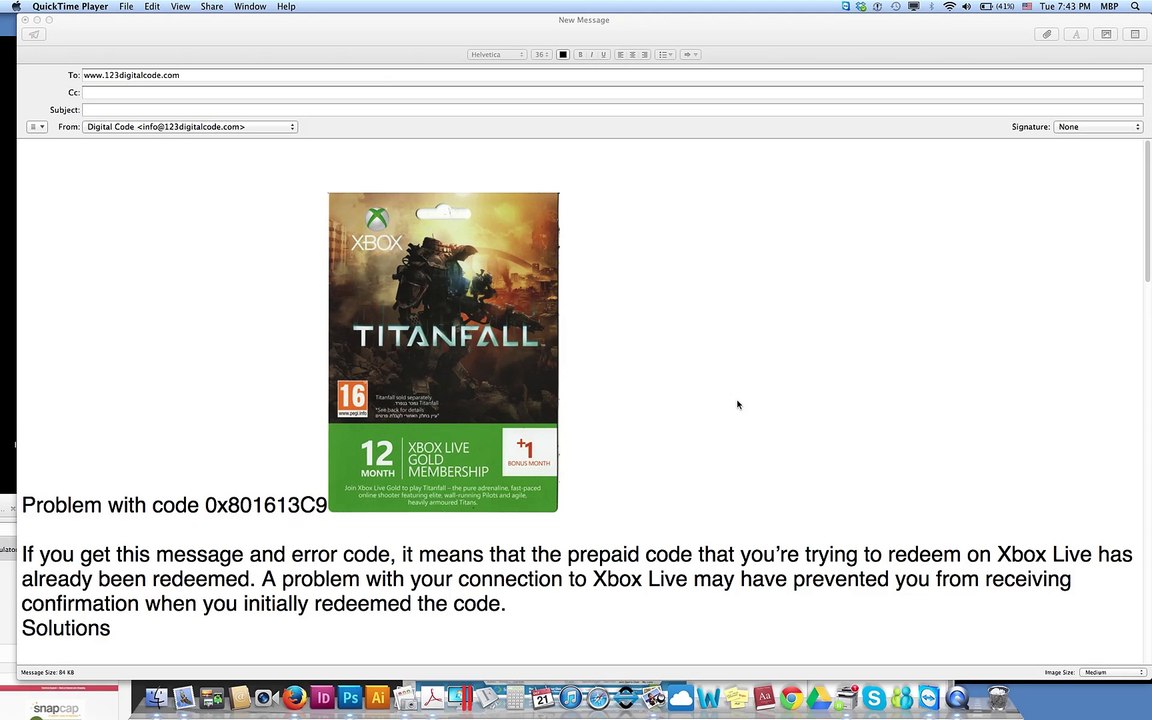Open Spotlight search in menu bar
The image size is (1152, 720).
coord(1135,6)
